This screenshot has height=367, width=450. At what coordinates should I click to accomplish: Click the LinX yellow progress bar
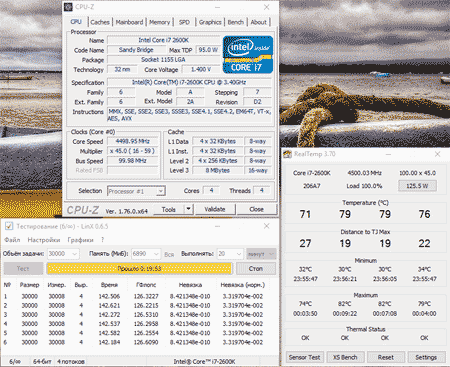(x=139, y=269)
